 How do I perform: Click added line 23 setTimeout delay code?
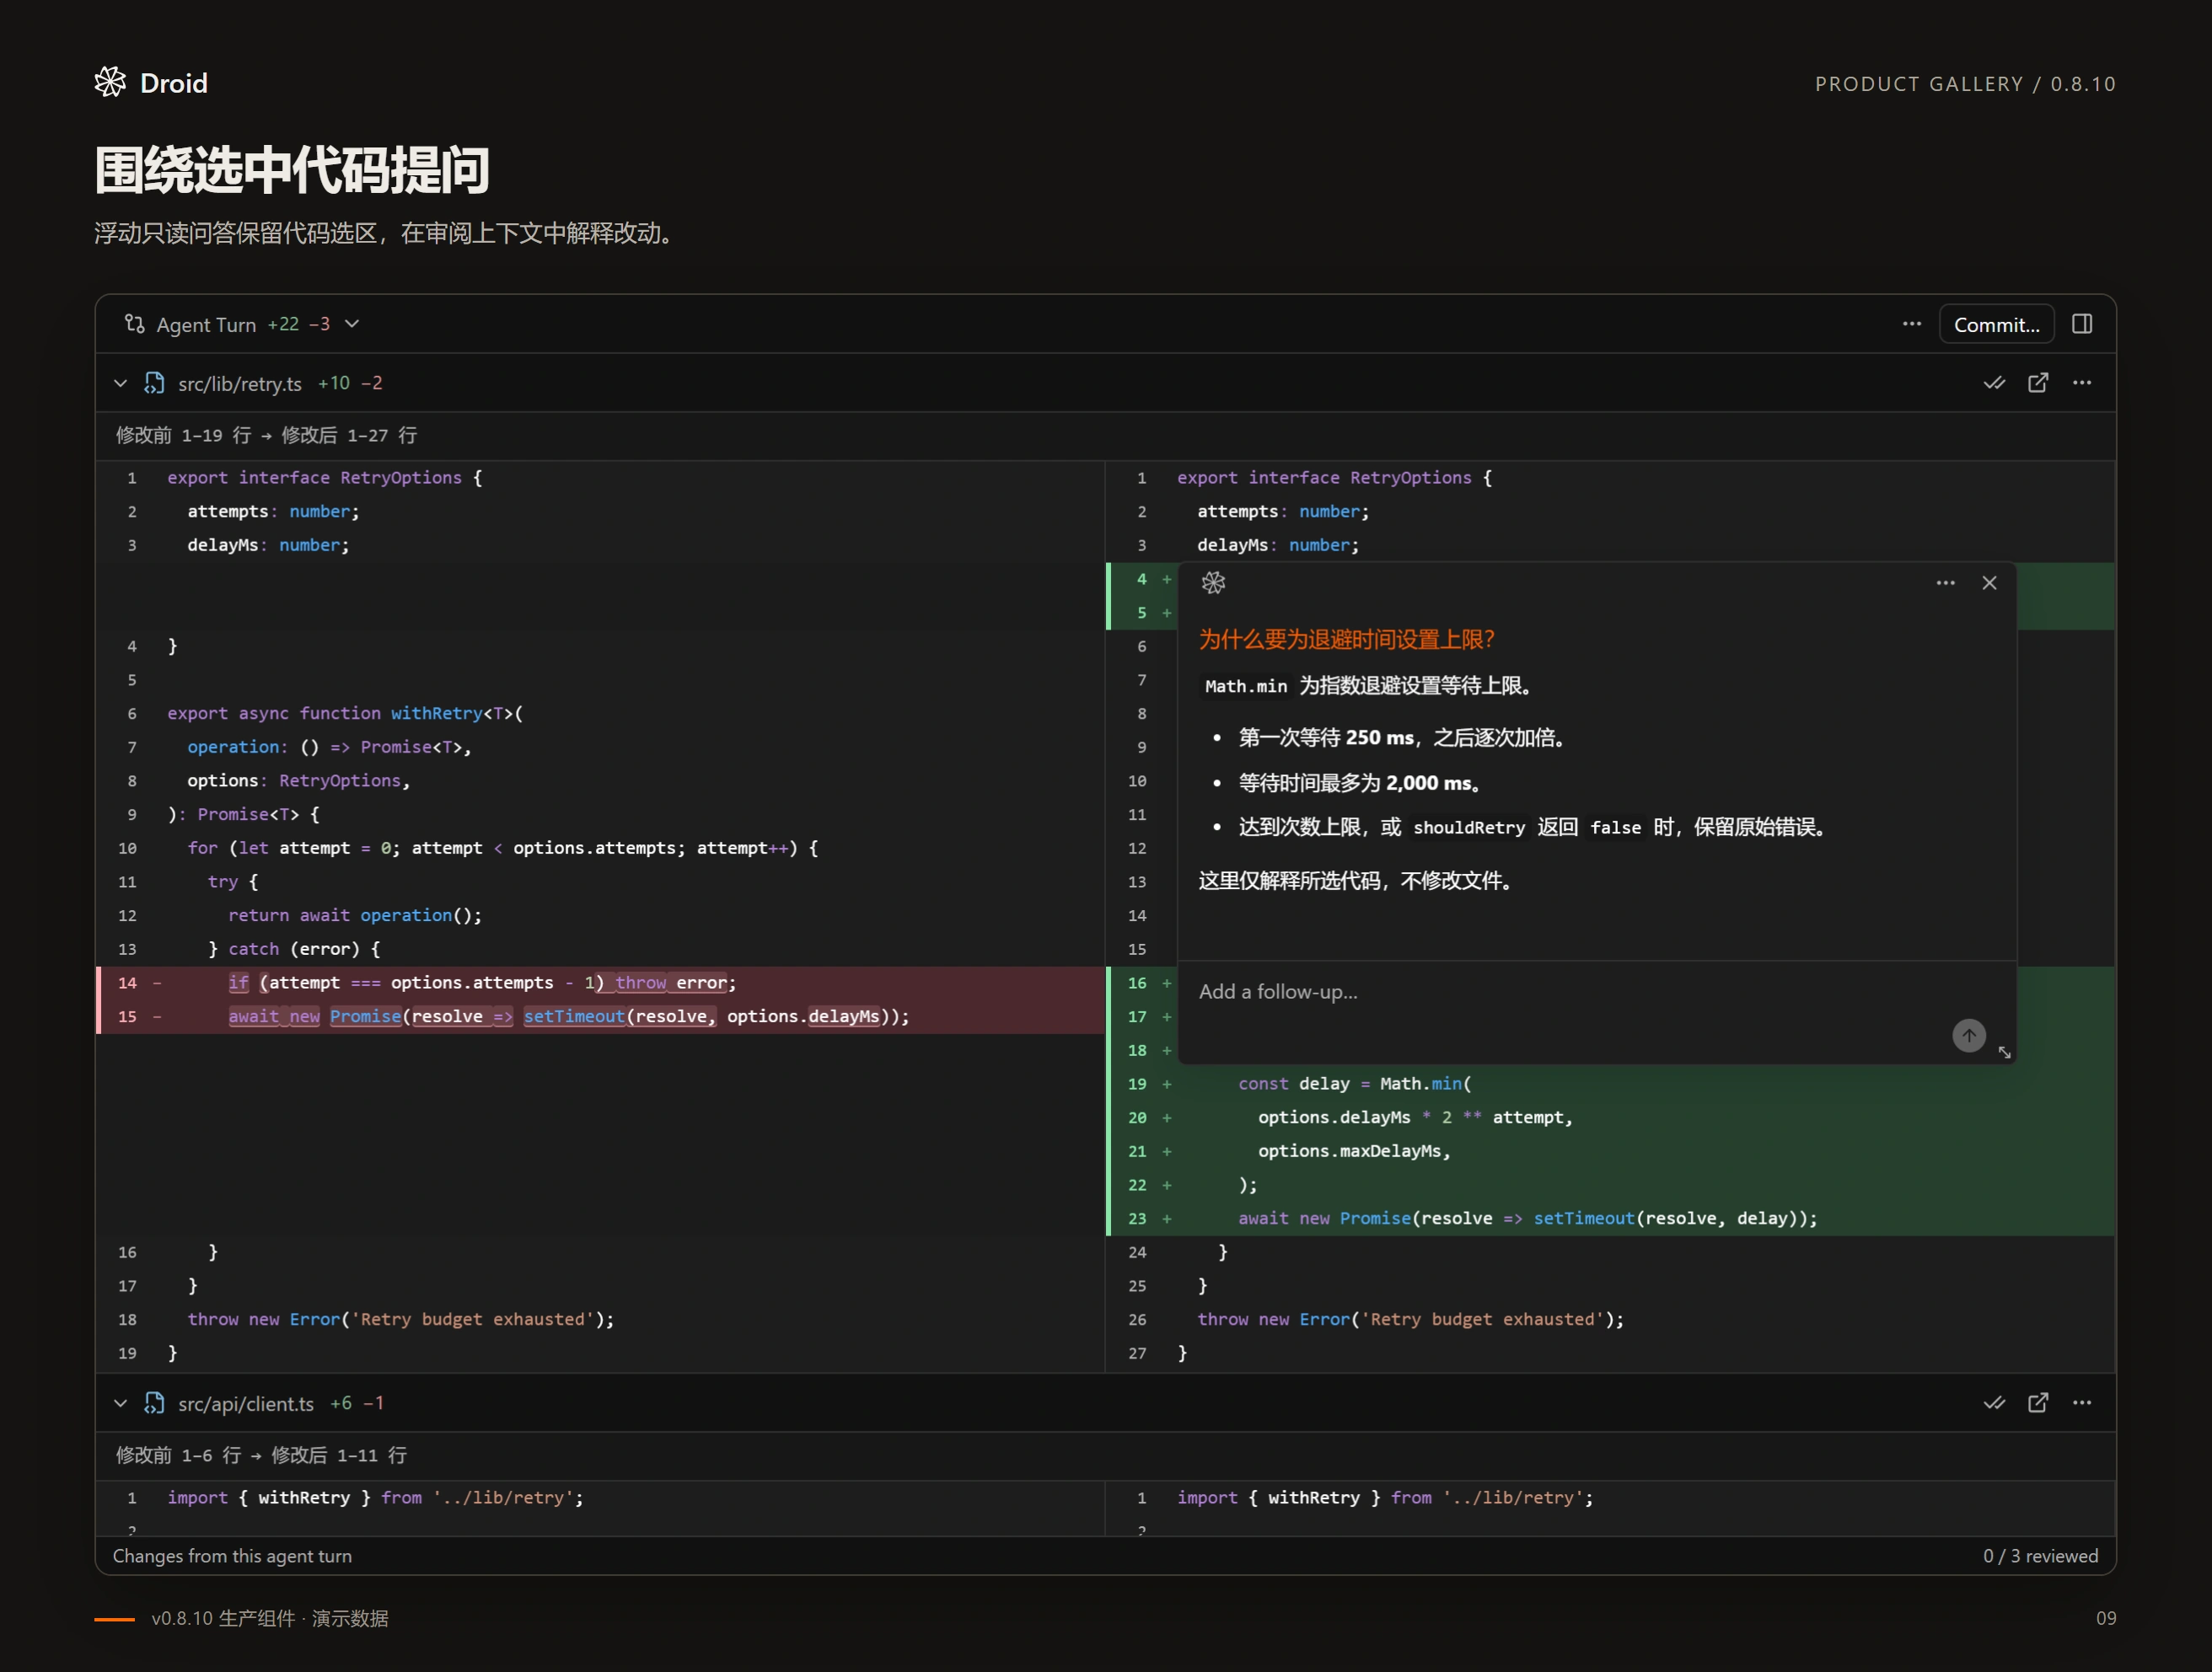pos(1527,1218)
